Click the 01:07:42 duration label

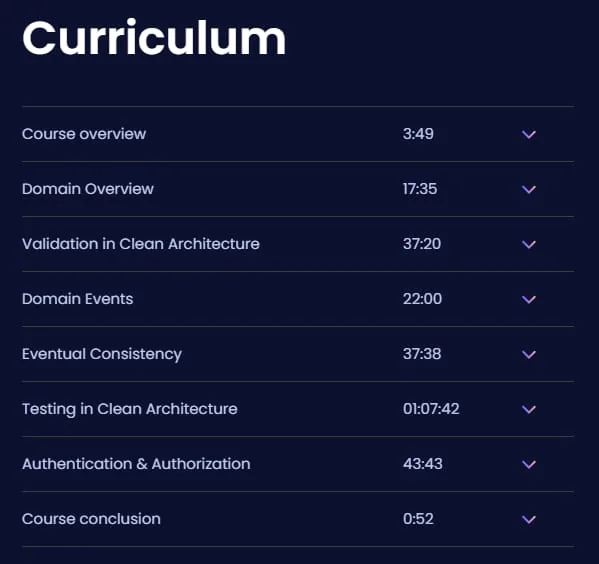pyautogui.click(x=431, y=409)
